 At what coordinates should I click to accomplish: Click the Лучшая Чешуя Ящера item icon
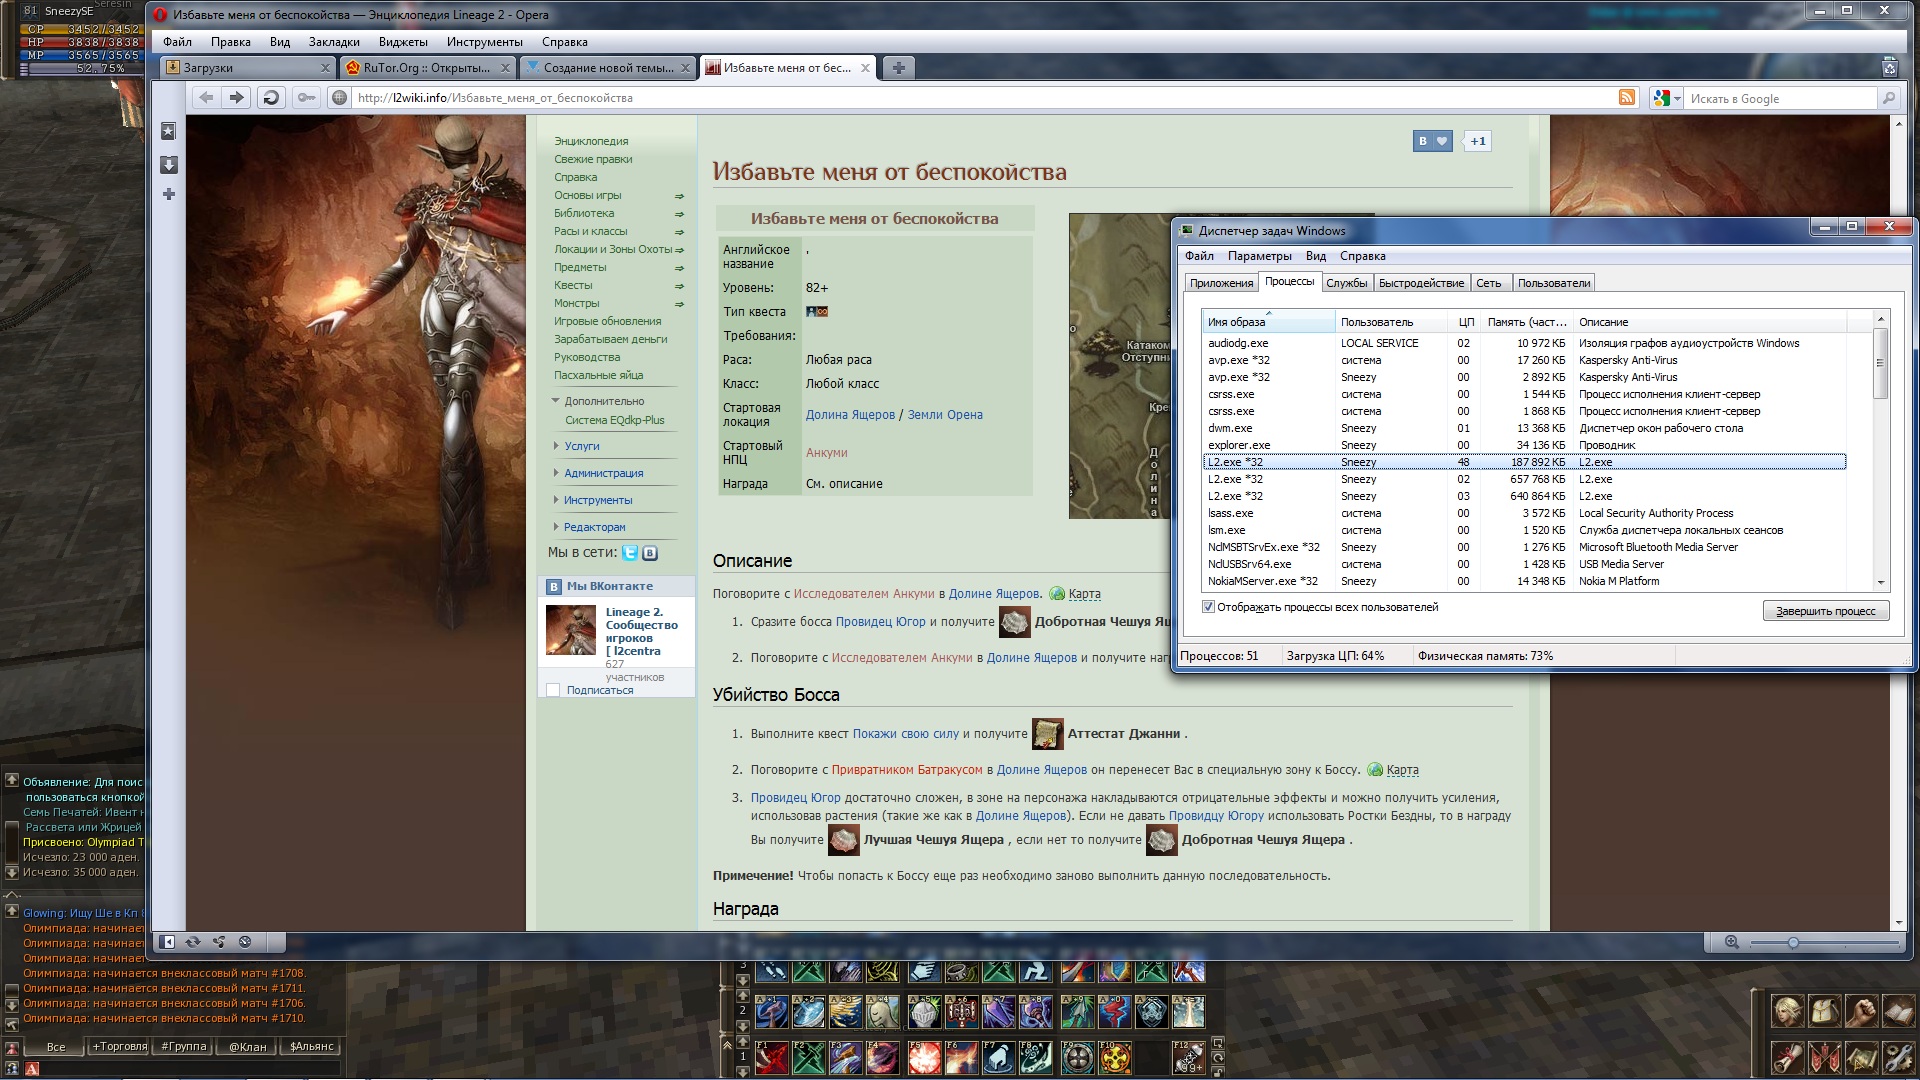tap(844, 840)
